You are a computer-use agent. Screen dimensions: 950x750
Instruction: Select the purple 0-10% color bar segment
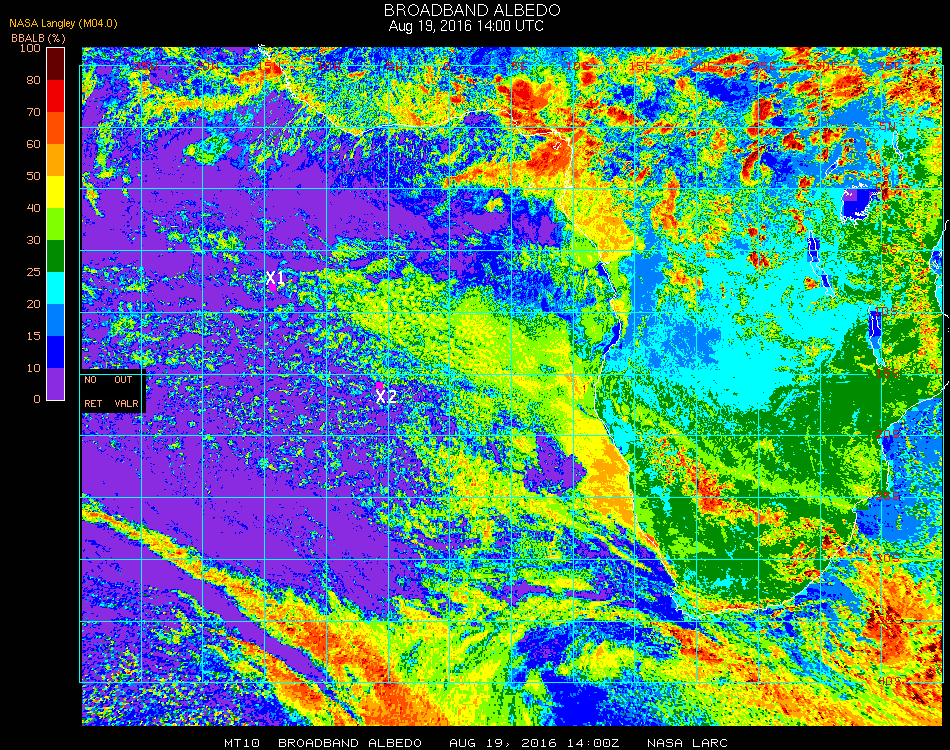pyautogui.click(x=56, y=384)
